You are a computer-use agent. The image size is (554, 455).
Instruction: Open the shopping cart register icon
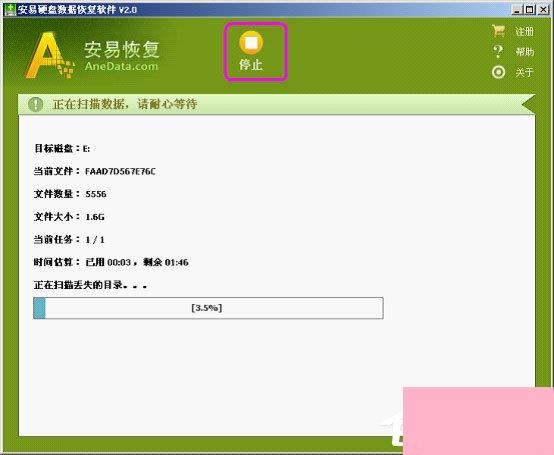click(498, 31)
